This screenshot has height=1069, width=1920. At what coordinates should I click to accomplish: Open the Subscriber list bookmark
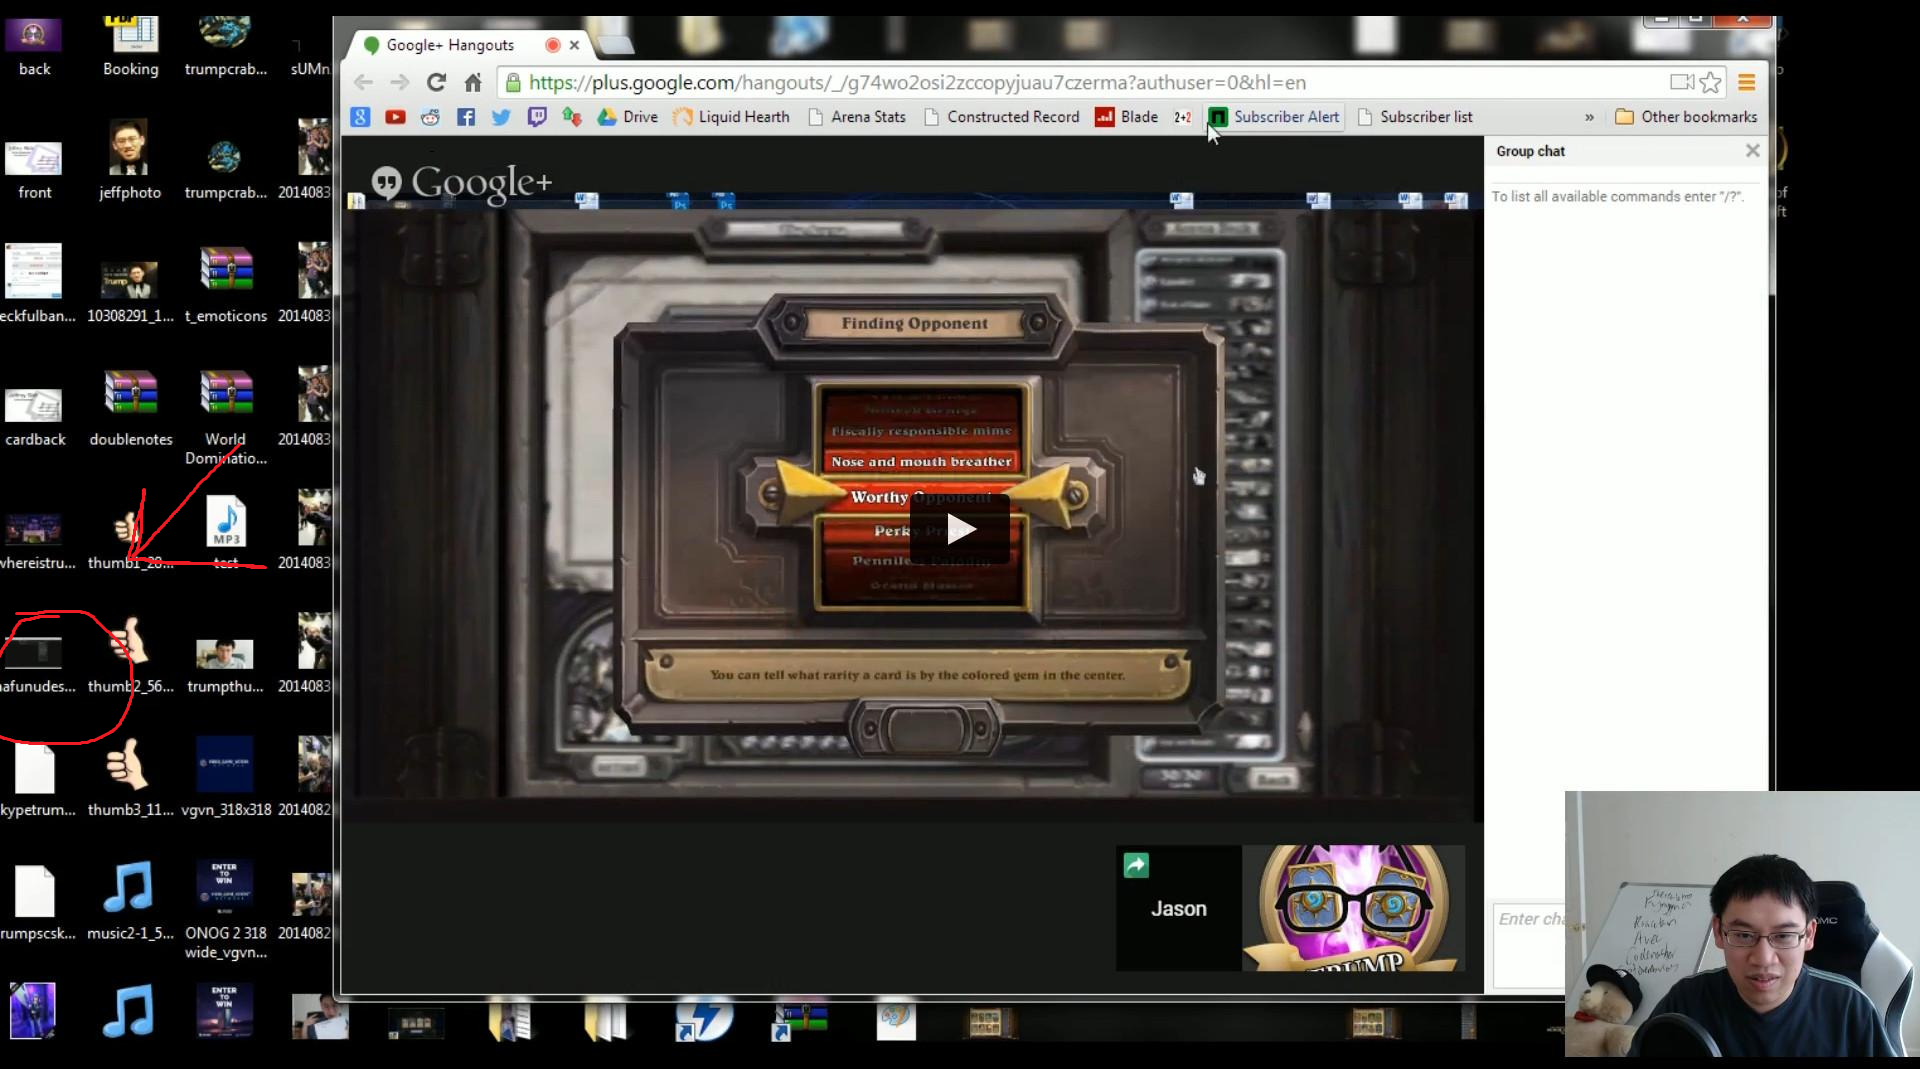[x=1415, y=117]
